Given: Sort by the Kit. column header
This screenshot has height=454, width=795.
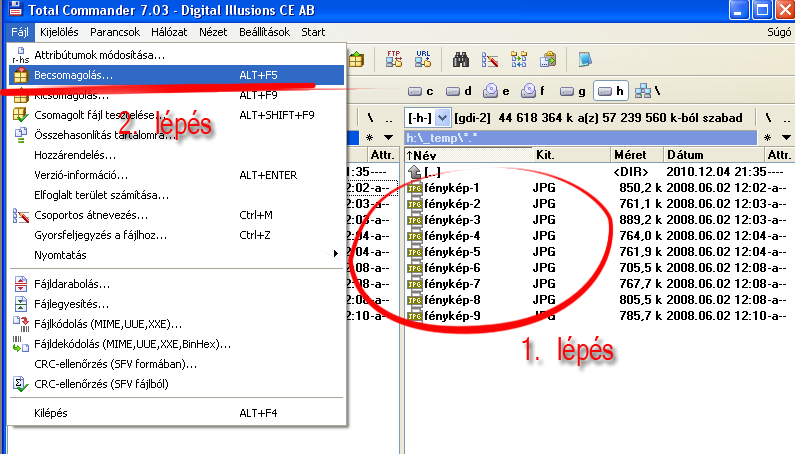Looking at the screenshot, I should 571,155.
